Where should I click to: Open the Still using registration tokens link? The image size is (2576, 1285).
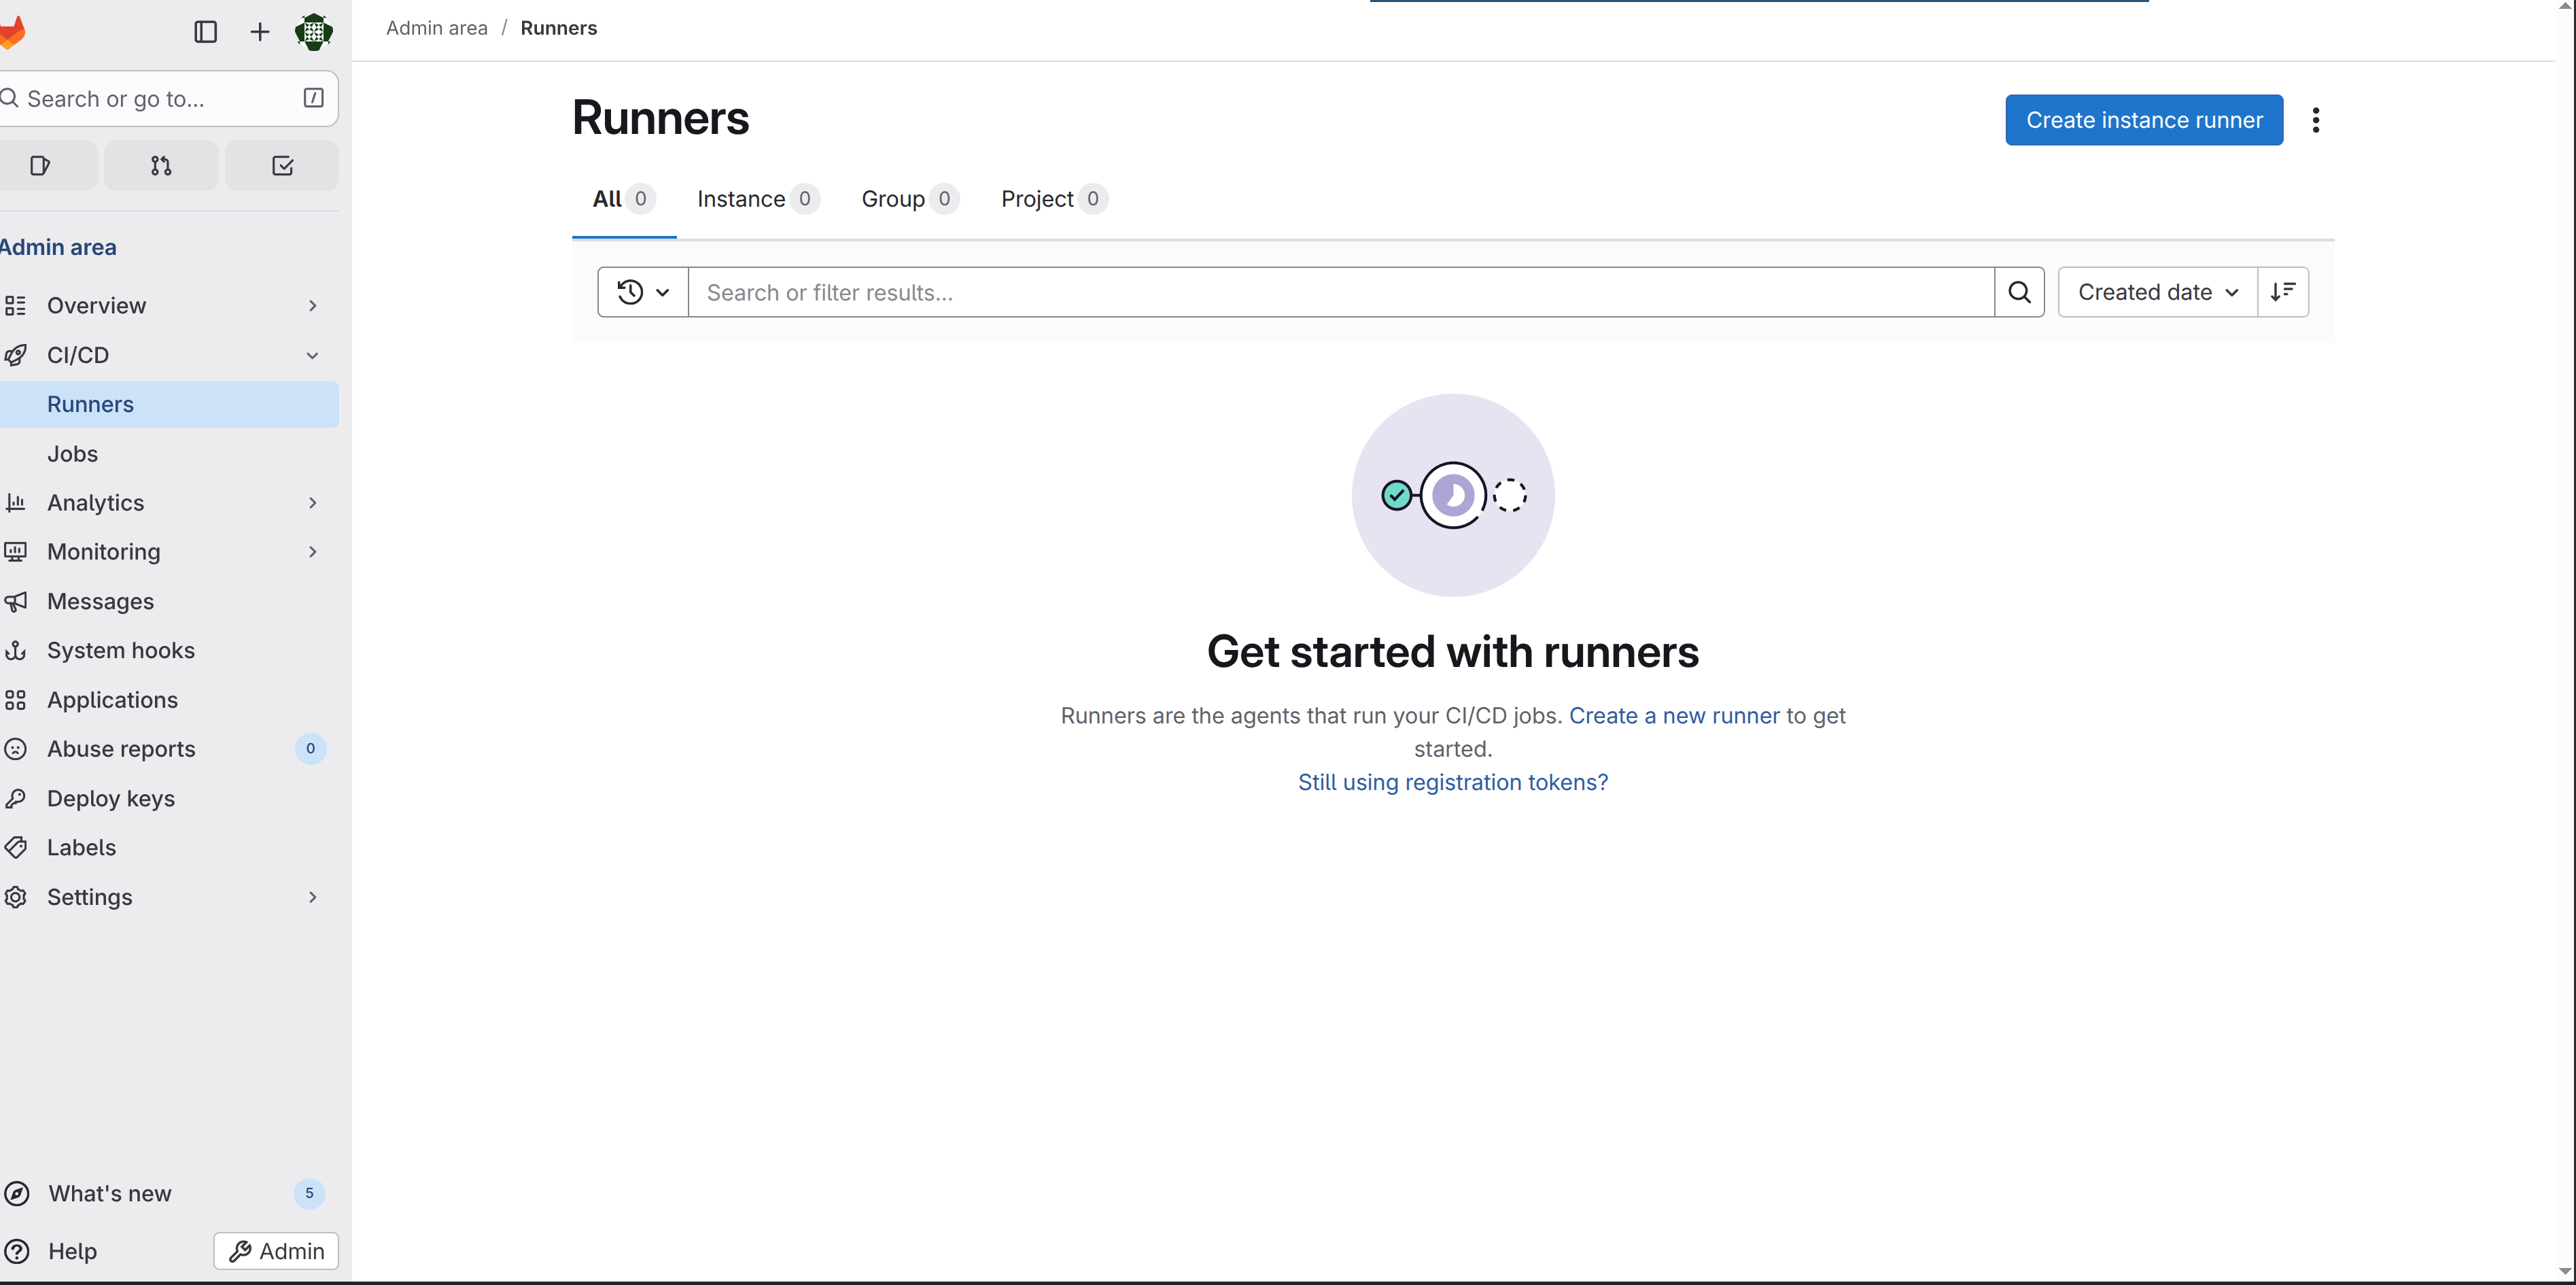pos(1452,782)
